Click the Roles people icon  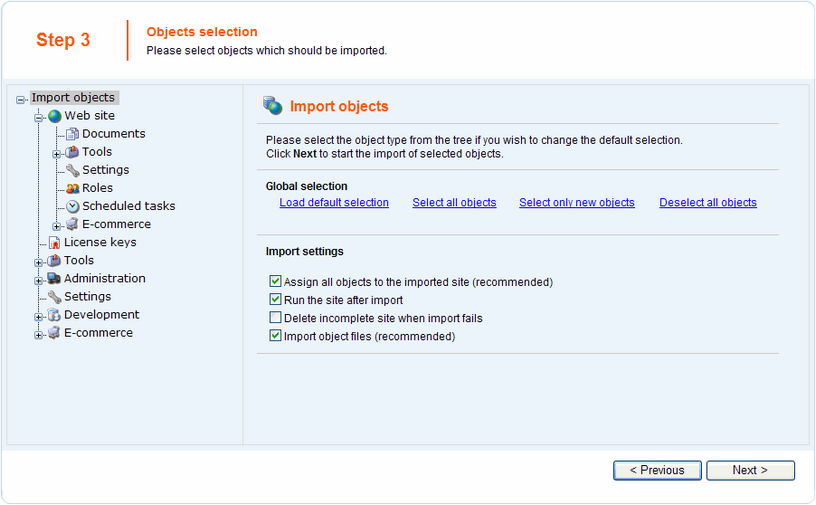pyautogui.click(x=73, y=188)
